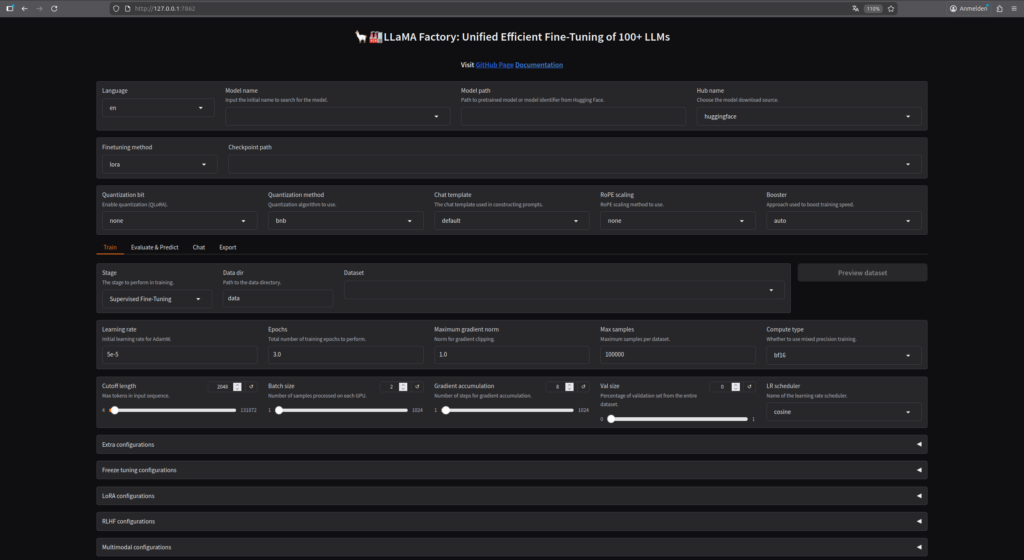Click the Batch size slider track
Screen dimensions: 1024x560
tap(343, 410)
